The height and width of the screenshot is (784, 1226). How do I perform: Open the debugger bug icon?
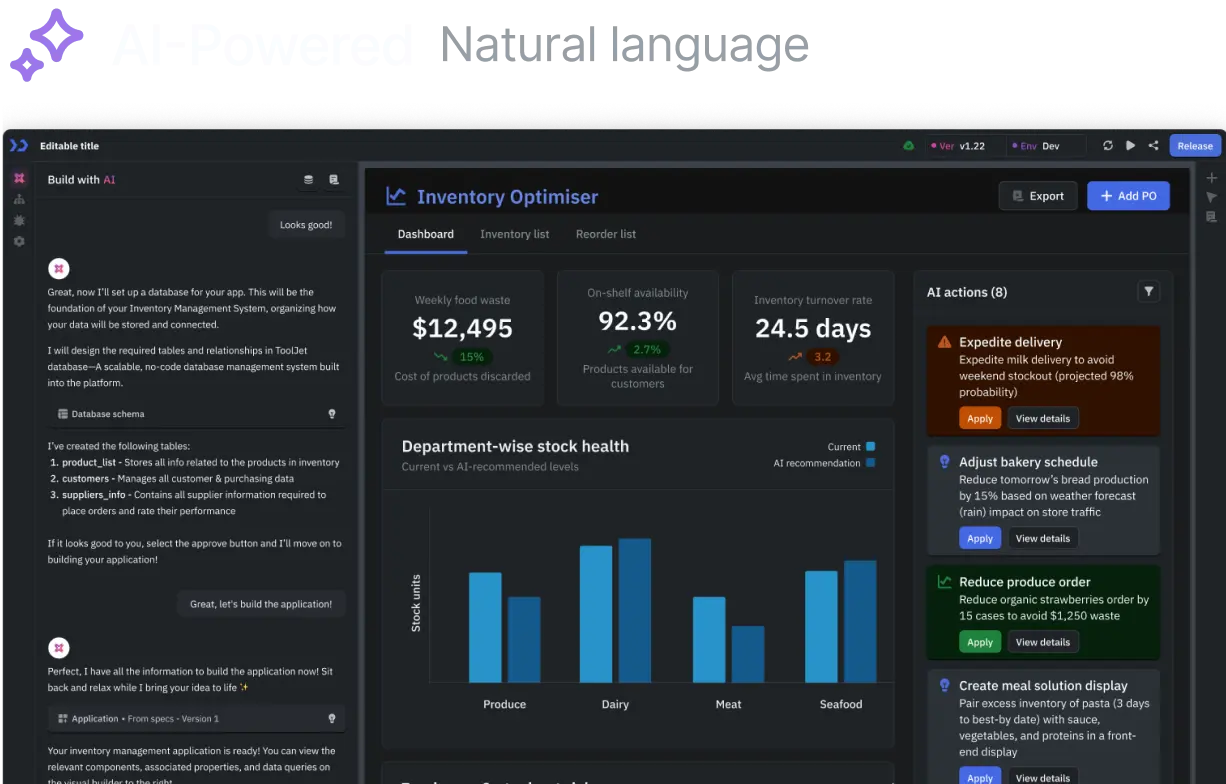point(18,220)
